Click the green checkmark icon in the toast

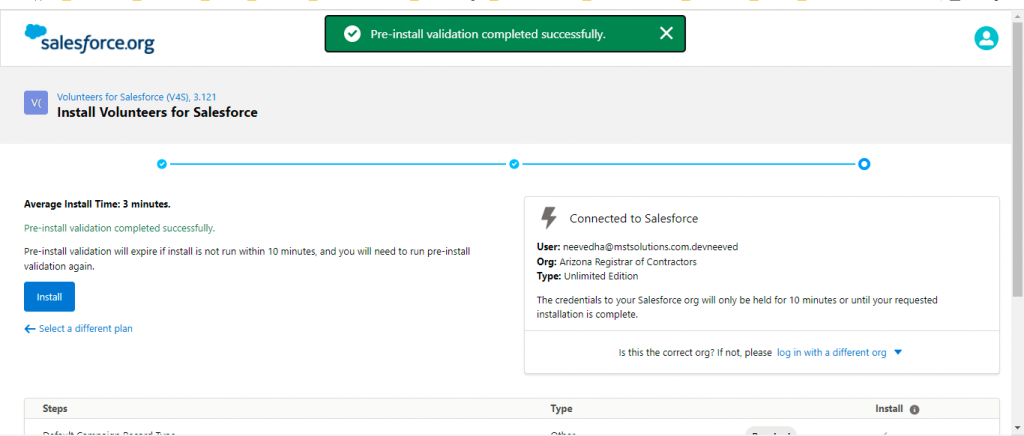pyautogui.click(x=352, y=34)
